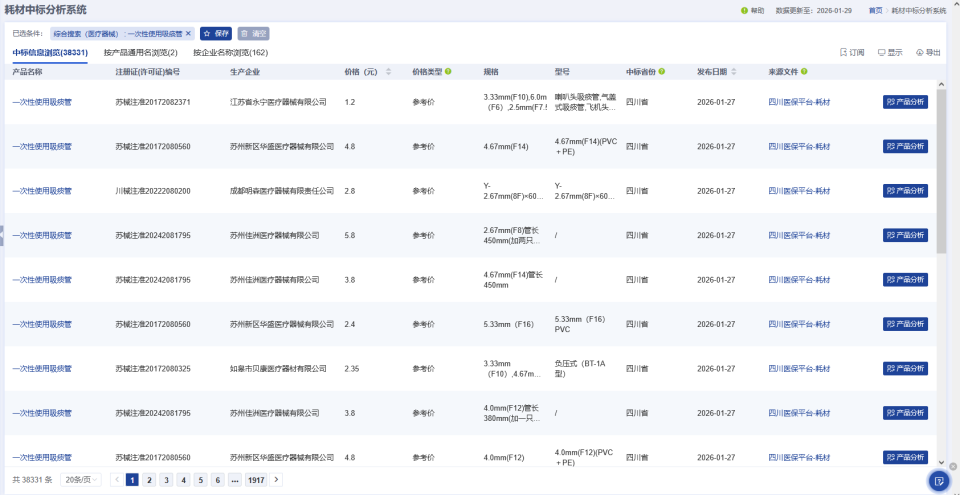
Task: Go to page 6
Action: coord(217,480)
